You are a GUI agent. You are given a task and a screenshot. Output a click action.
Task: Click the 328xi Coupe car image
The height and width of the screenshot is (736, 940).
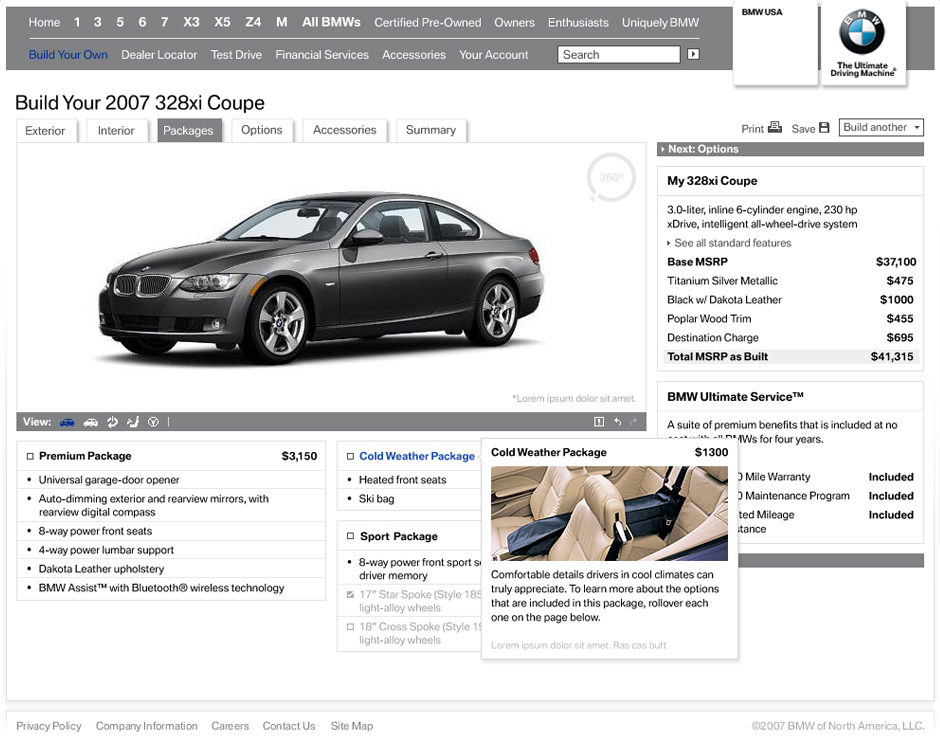[321, 277]
